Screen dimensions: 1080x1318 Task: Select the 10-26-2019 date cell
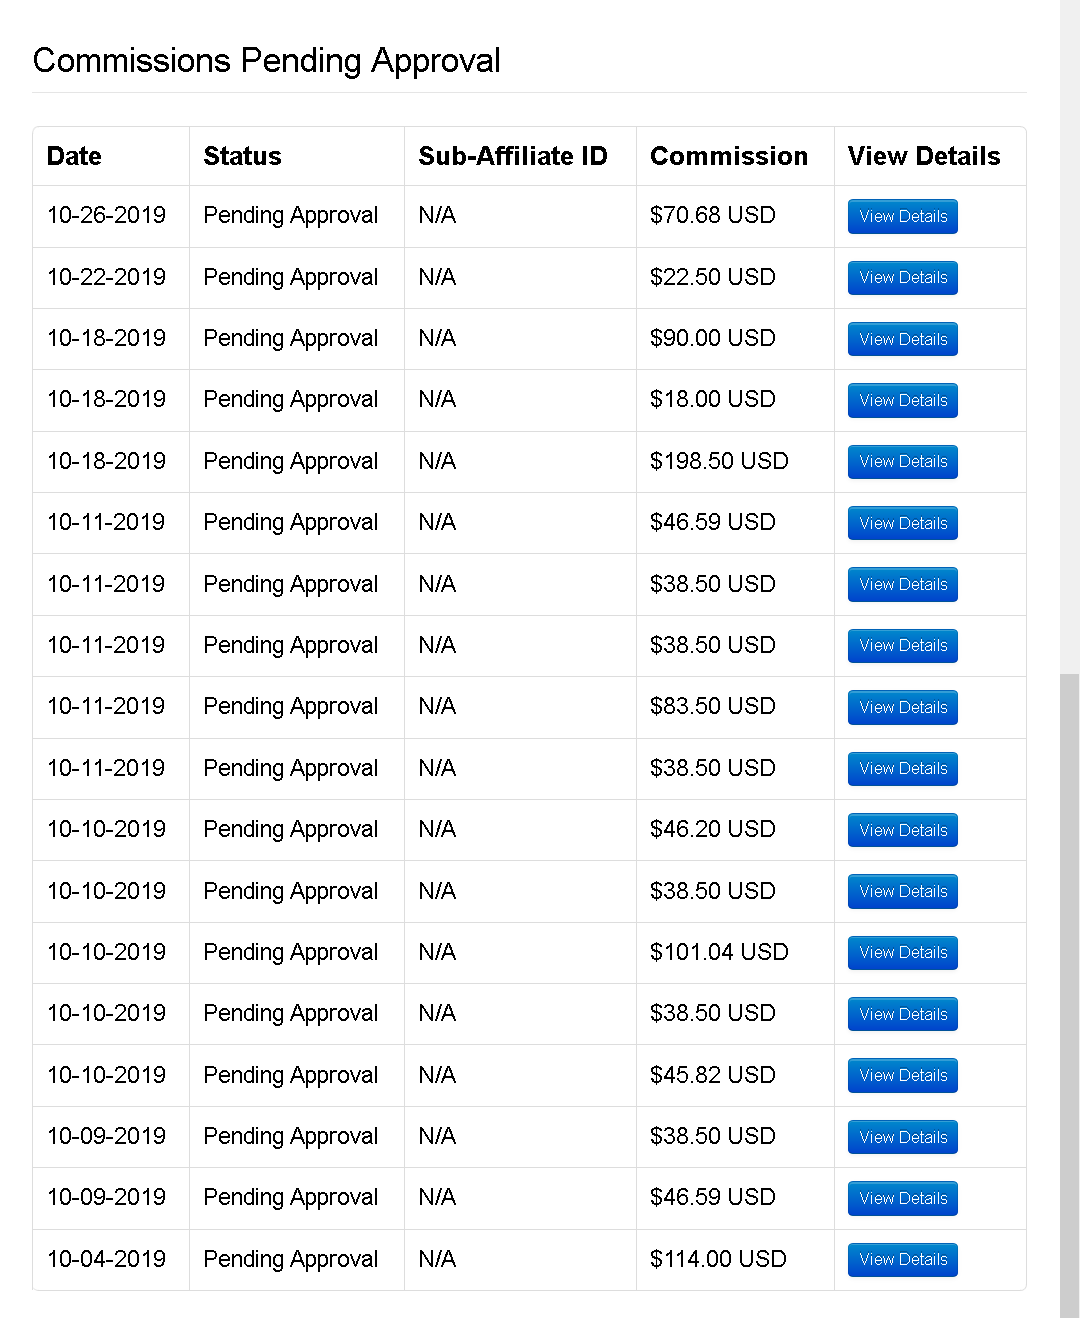click(106, 215)
